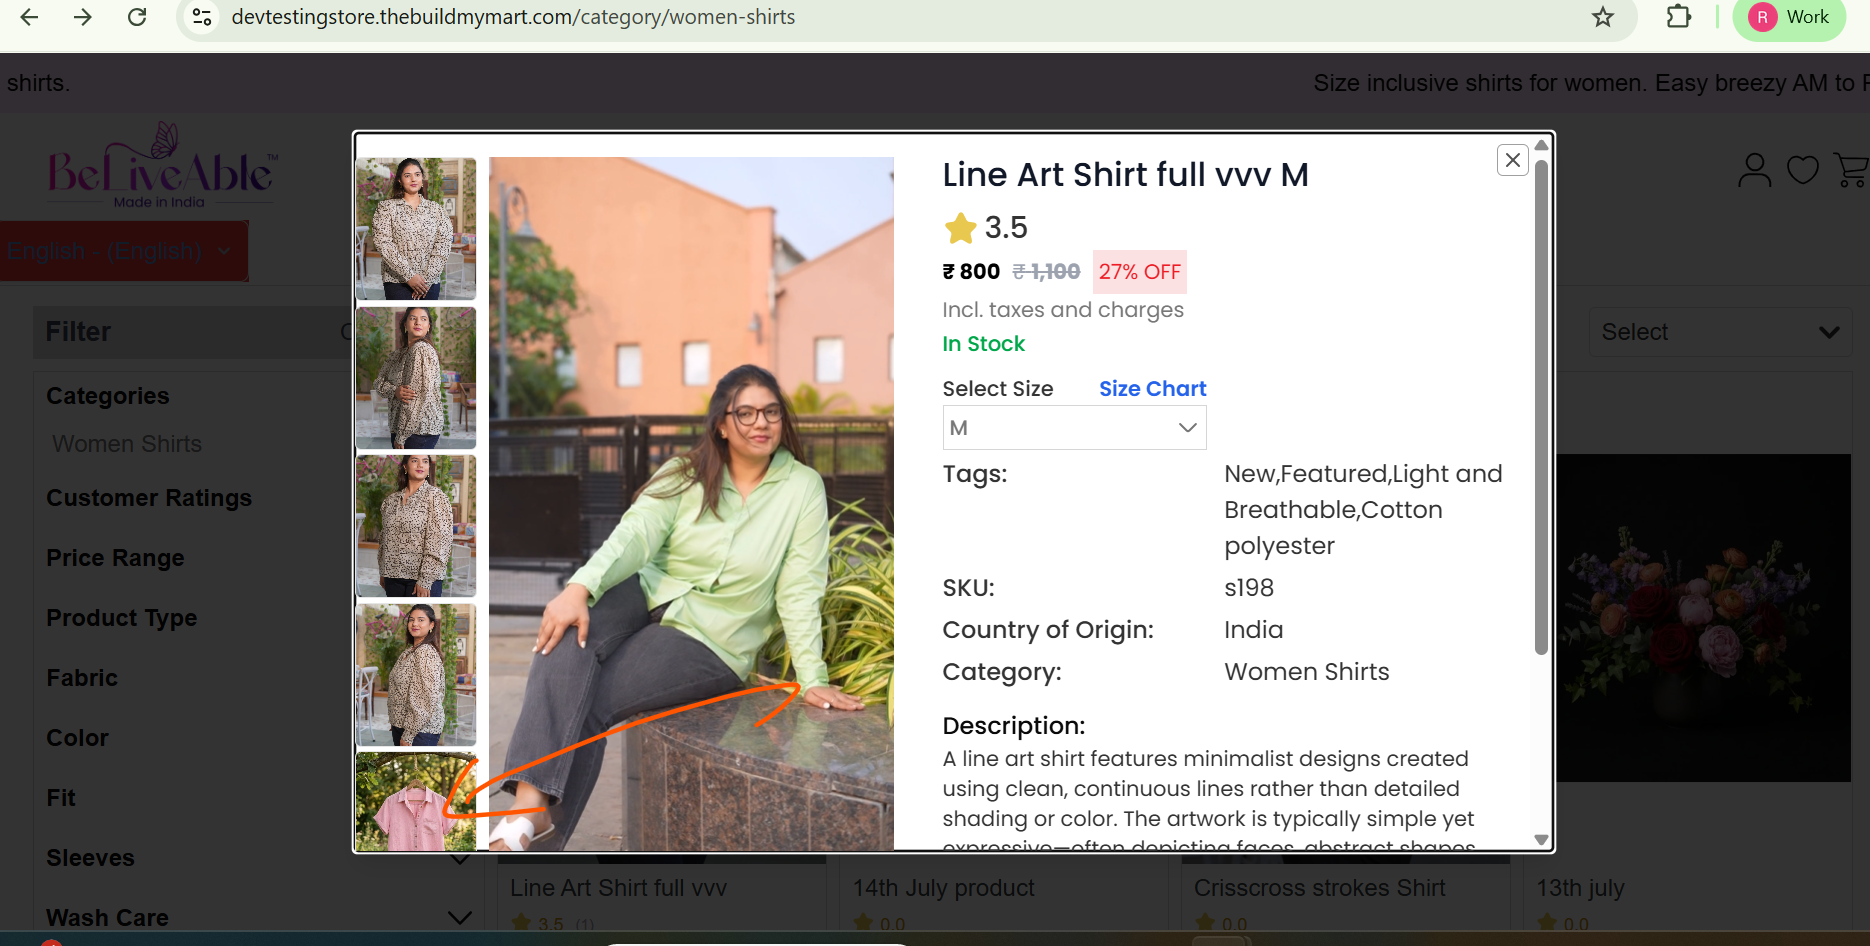Expand the Product Type filter
1870x946 pixels.
pos(121,618)
